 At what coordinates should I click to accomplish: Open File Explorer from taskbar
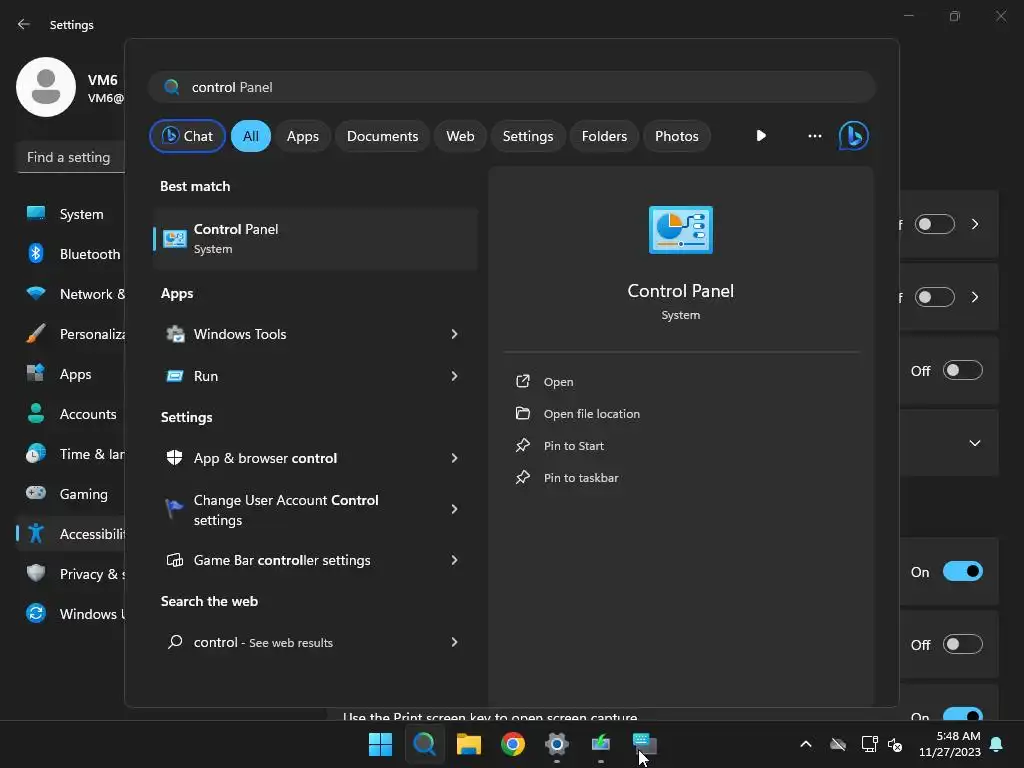coord(468,744)
